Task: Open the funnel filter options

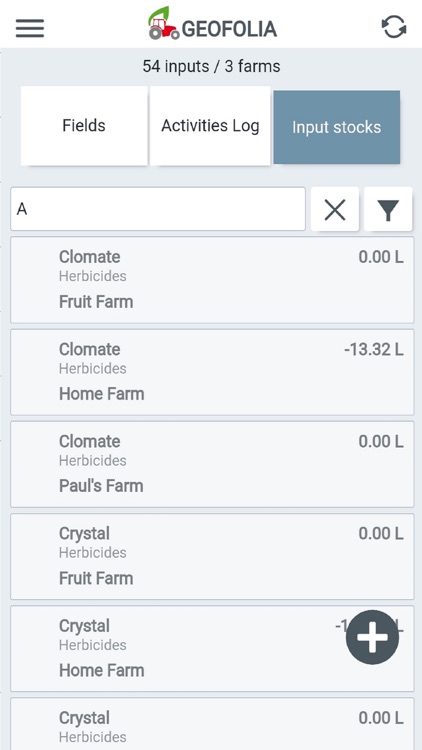Action: point(388,210)
